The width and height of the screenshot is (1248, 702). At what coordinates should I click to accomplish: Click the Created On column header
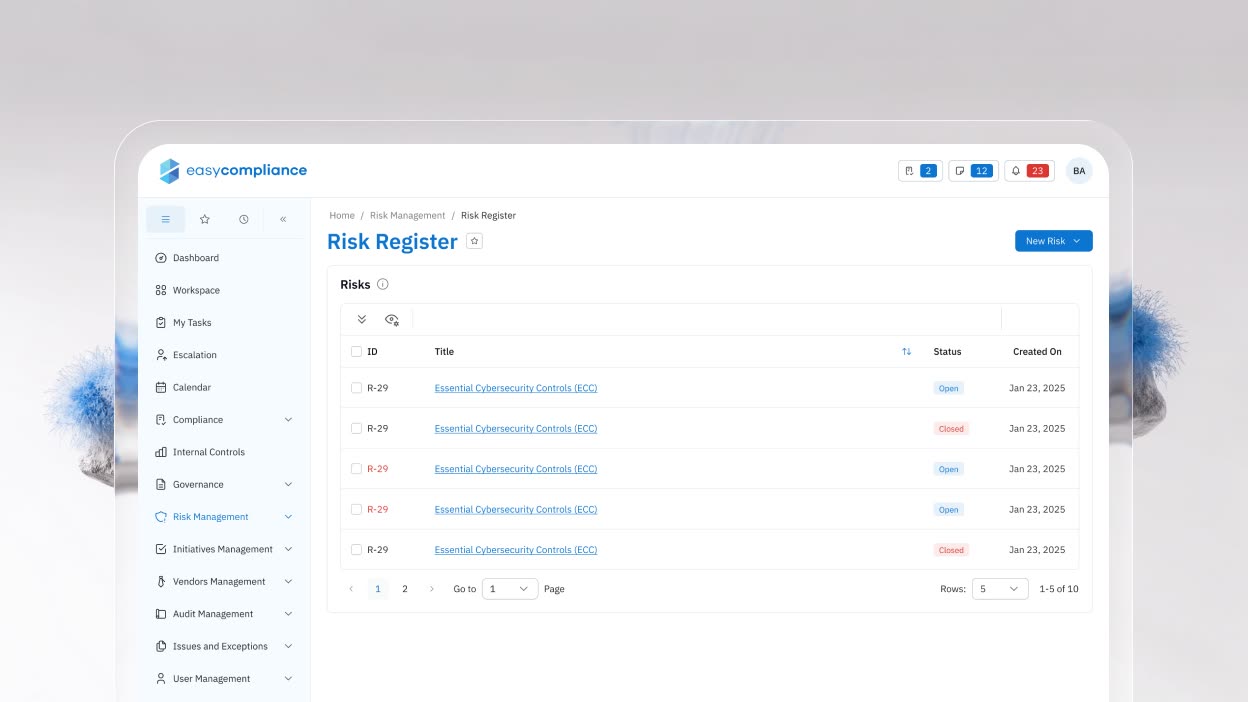(1037, 352)
